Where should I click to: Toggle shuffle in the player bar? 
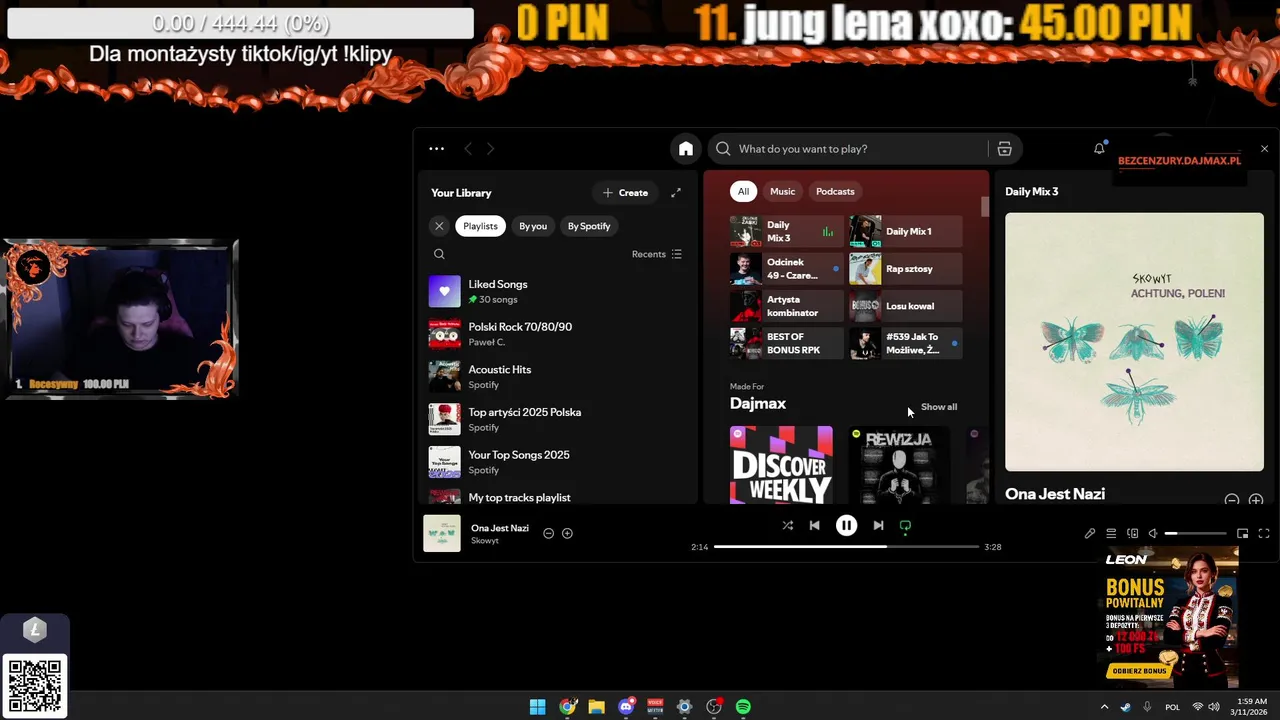point(787,525)
